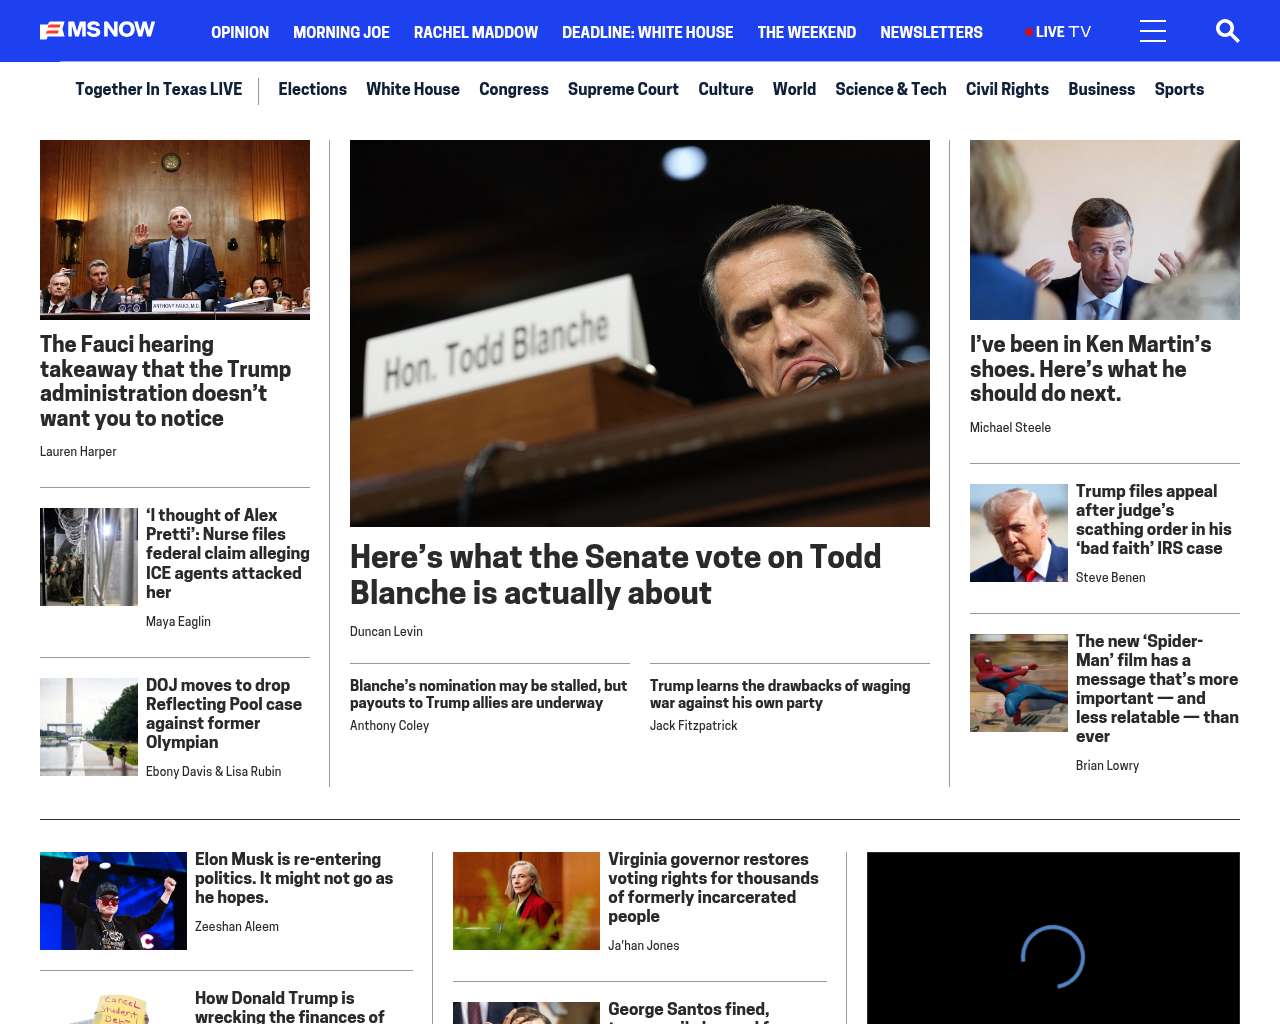Go to Newsletters page
The width and height of the screenshot is (1280, 1024).
[931, 32]
